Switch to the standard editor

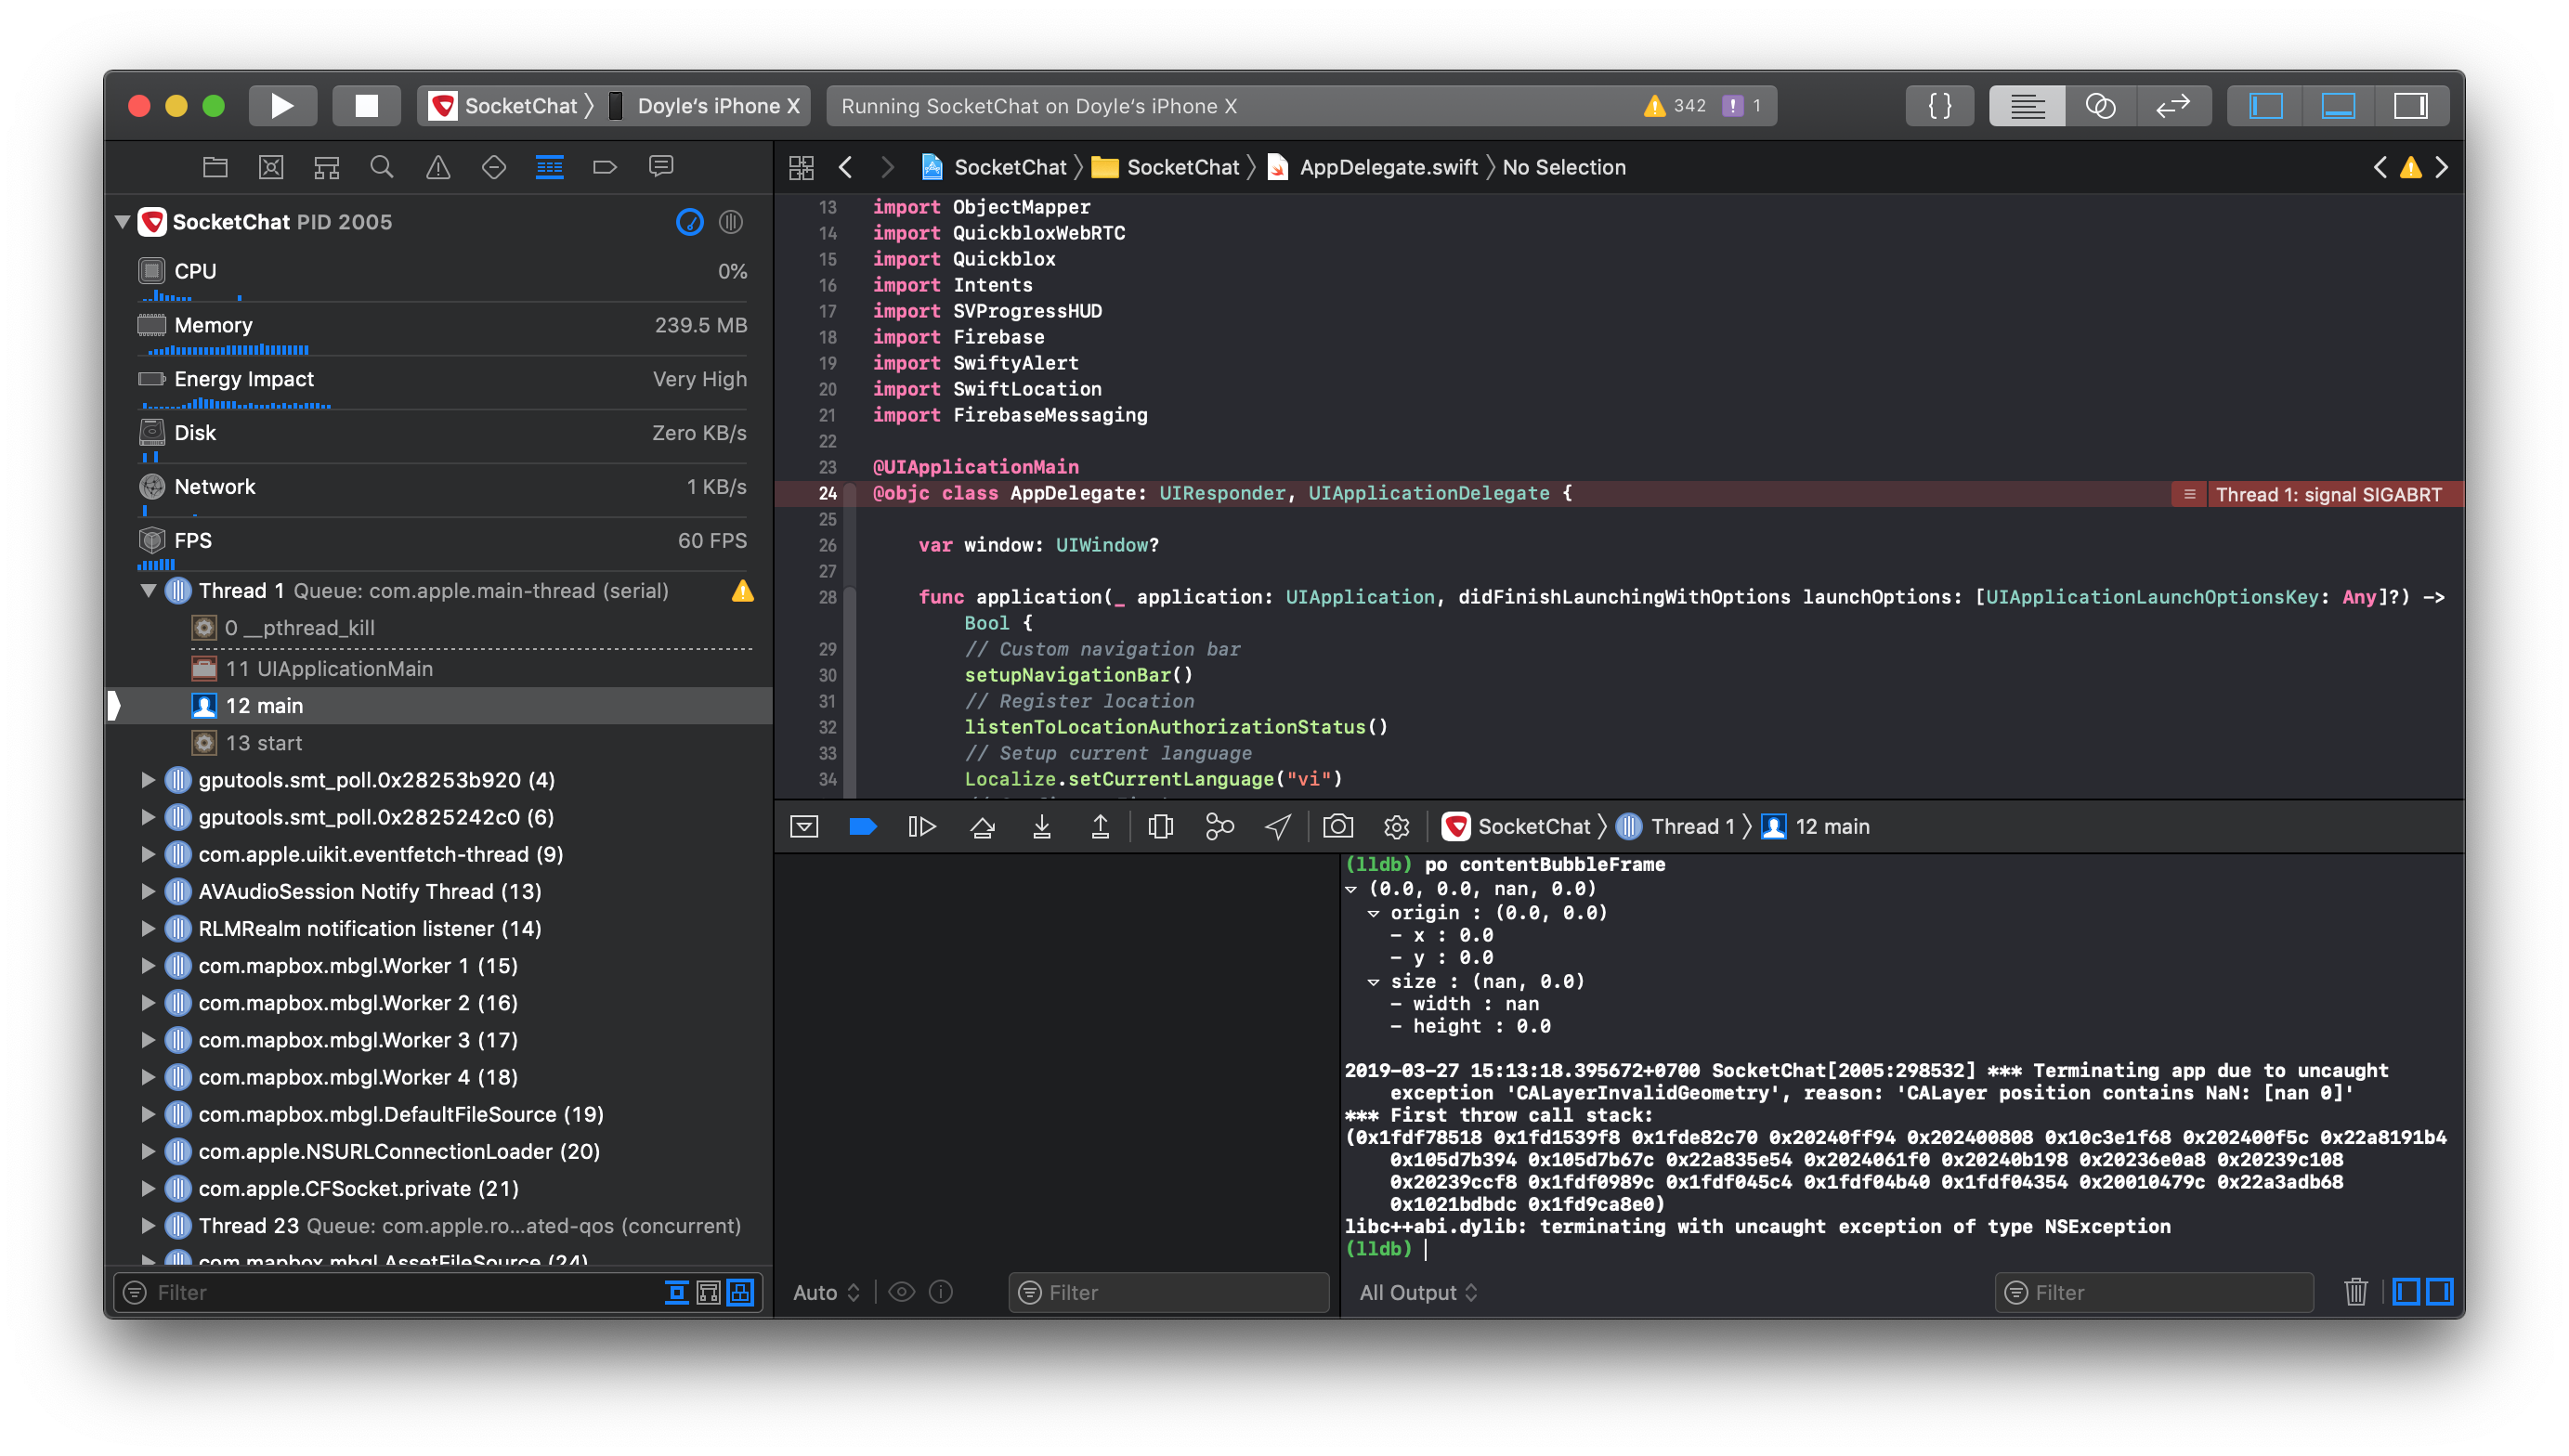coord(2027,106)
